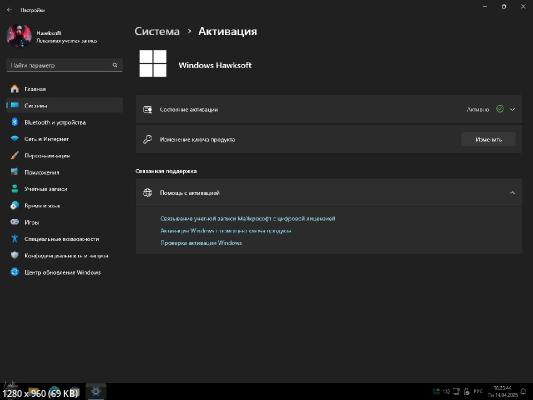Click the product key icon
The width and height of the screenshot is (533, 400).
point(148,139)
